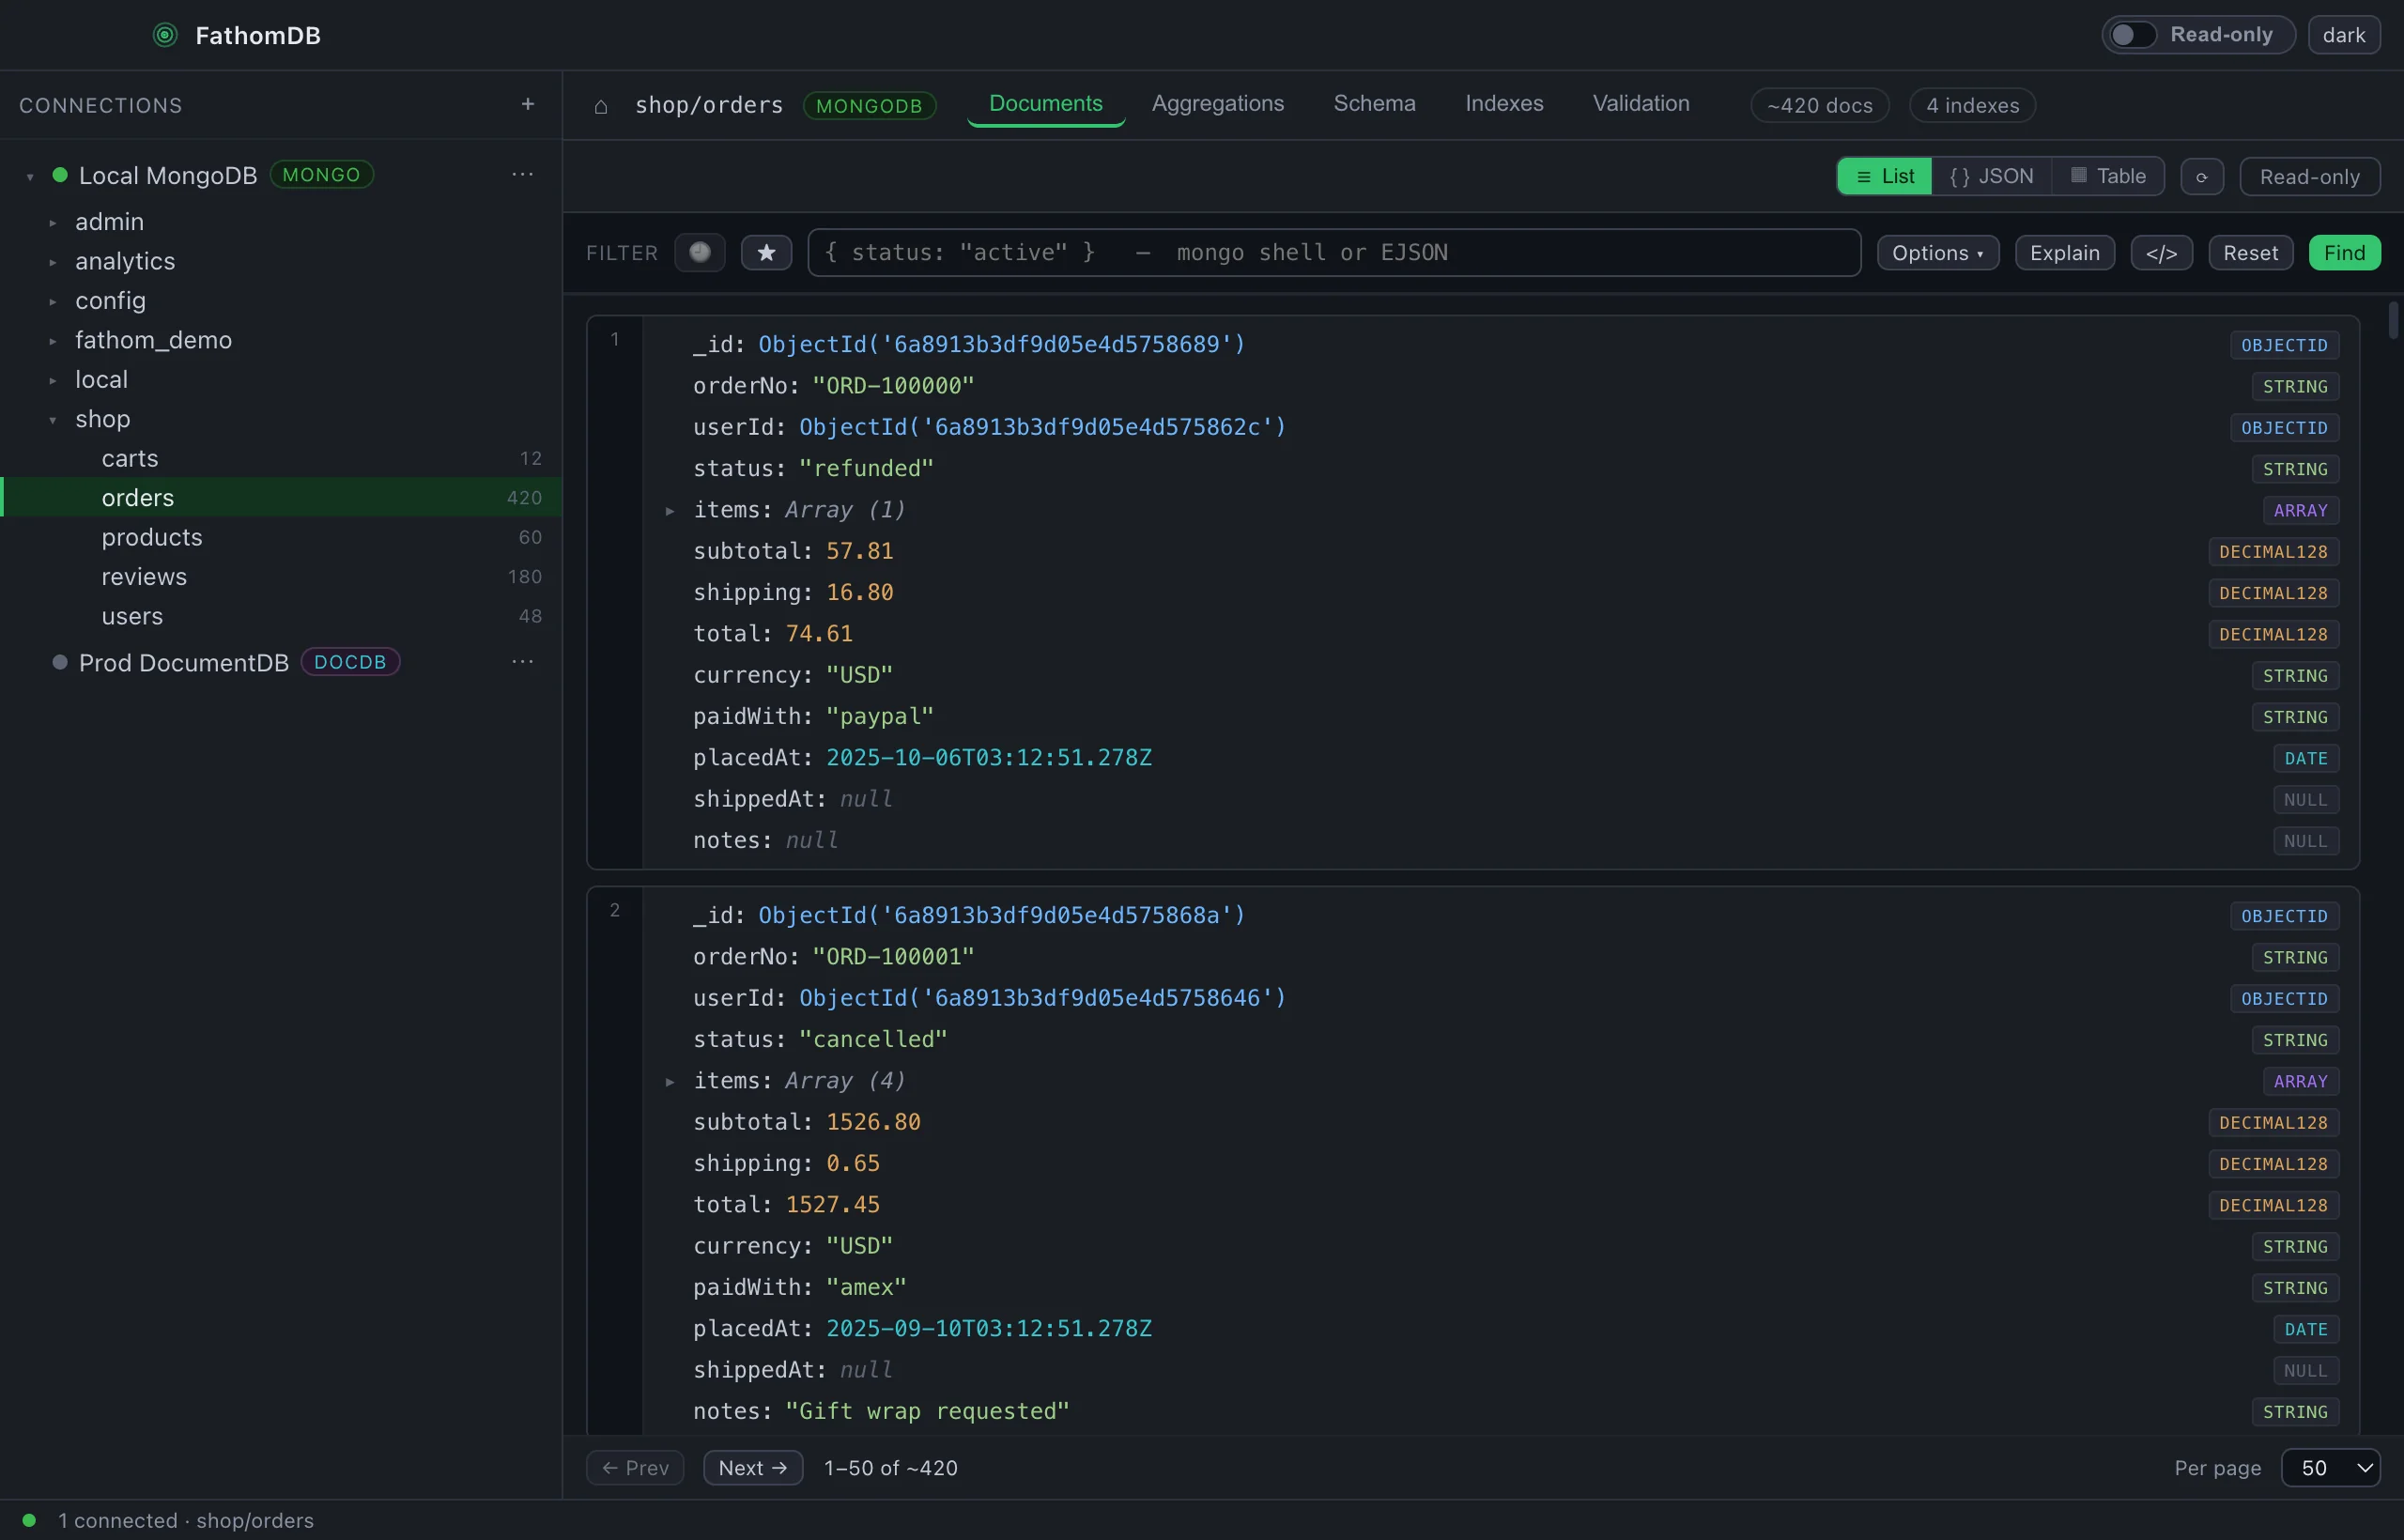Screen dimensions: 2404x1540
Task: Click document 1 total value 74.61
Action: click(819, 634)
